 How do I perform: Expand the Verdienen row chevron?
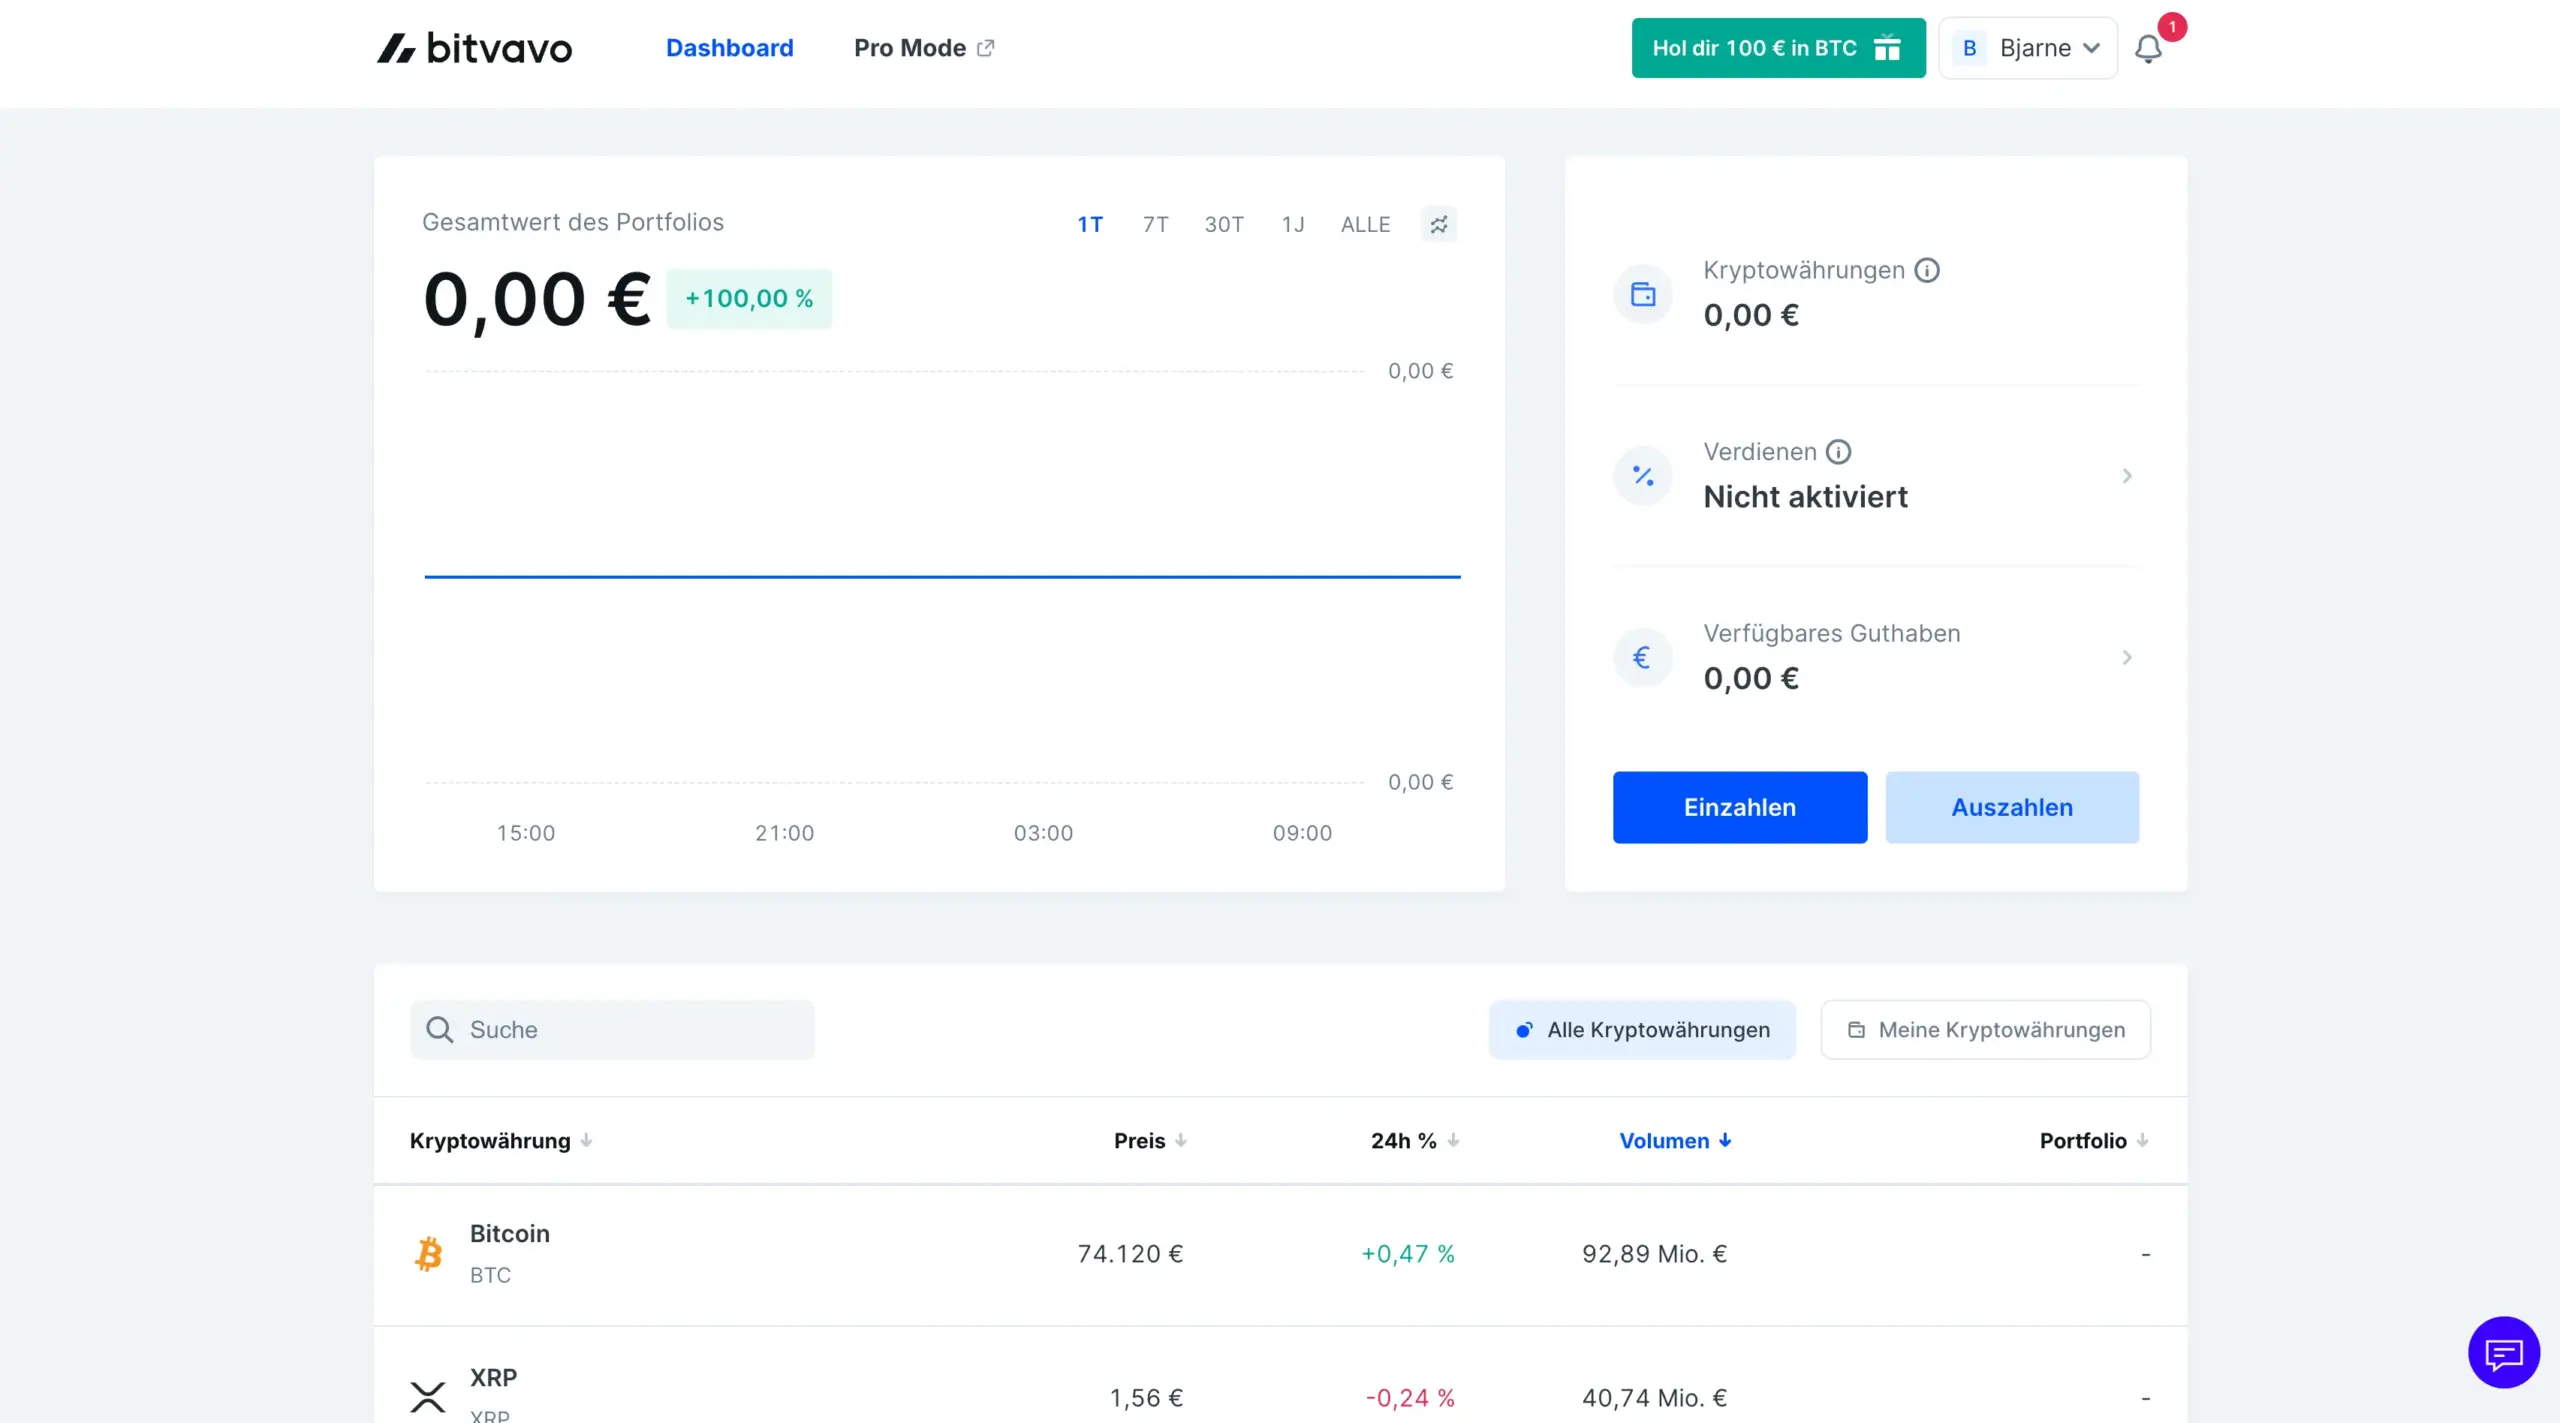coord(2127,476)
